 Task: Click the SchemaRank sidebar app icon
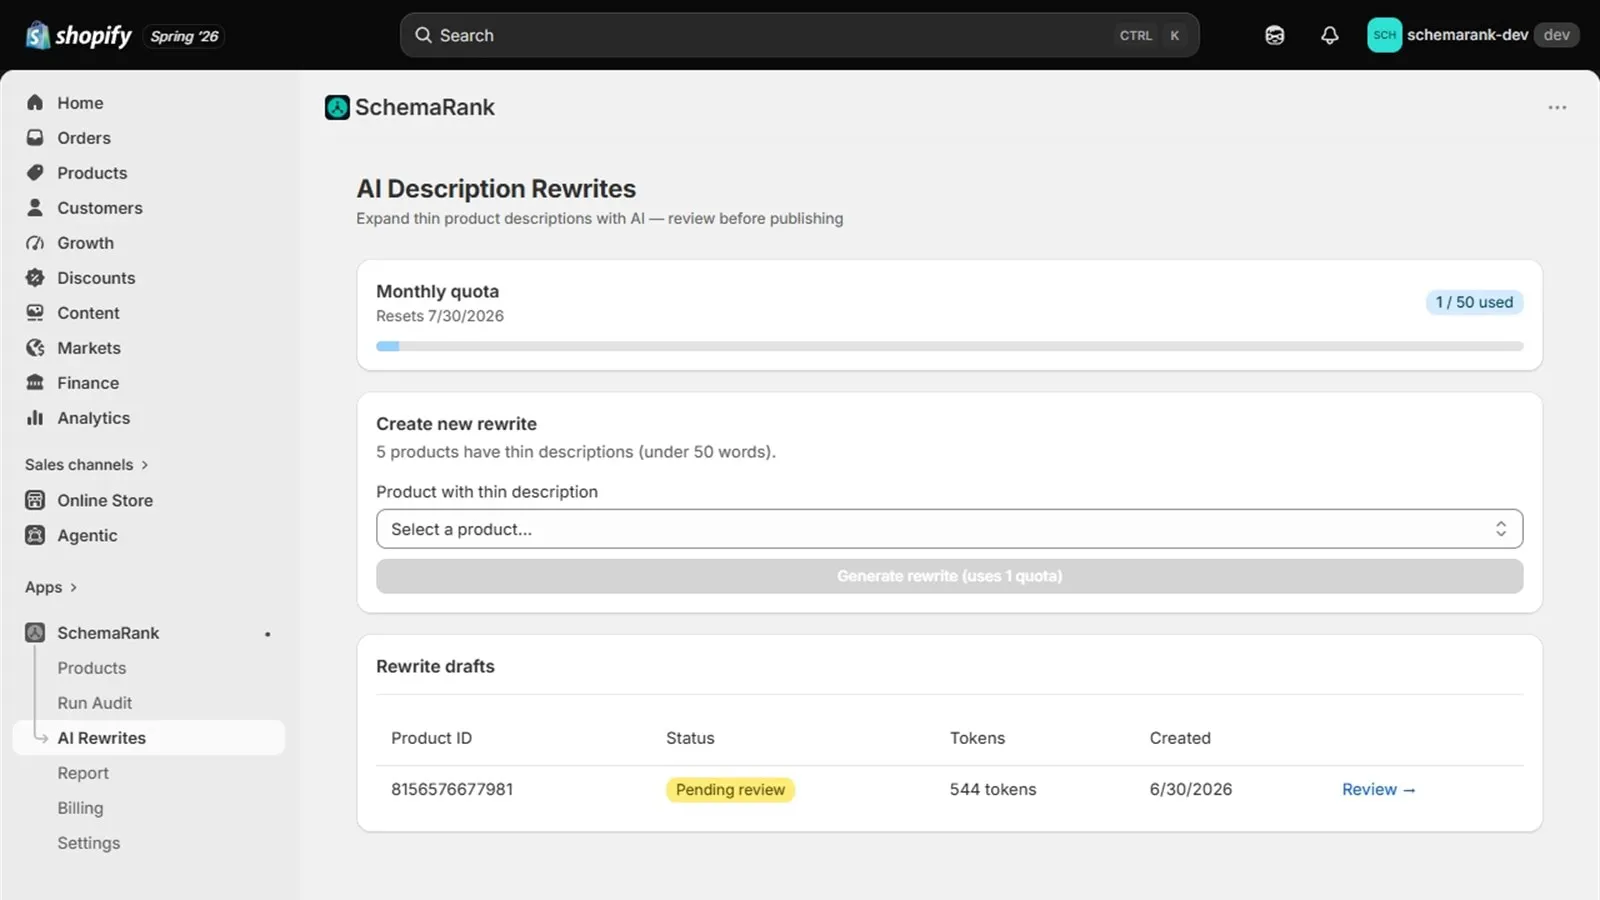coord(35,632)
